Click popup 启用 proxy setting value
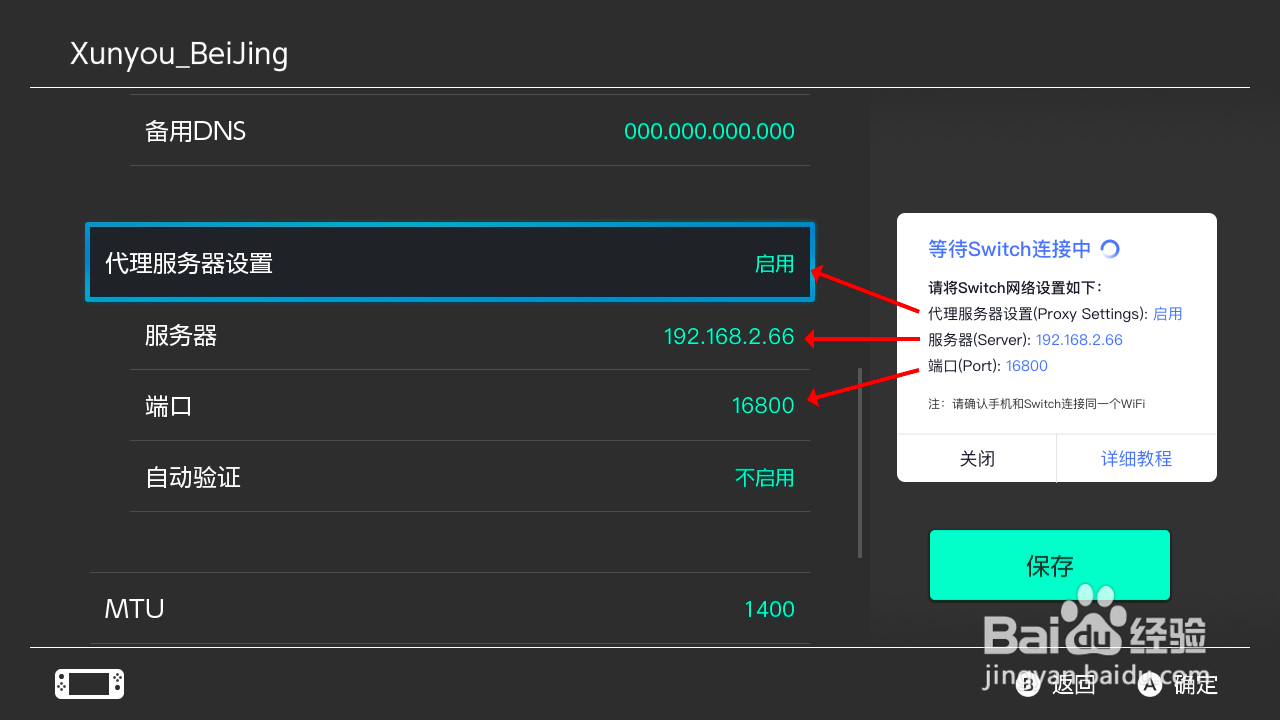The width and height of the screenshot is (1280, 720). click(1168, 314)
